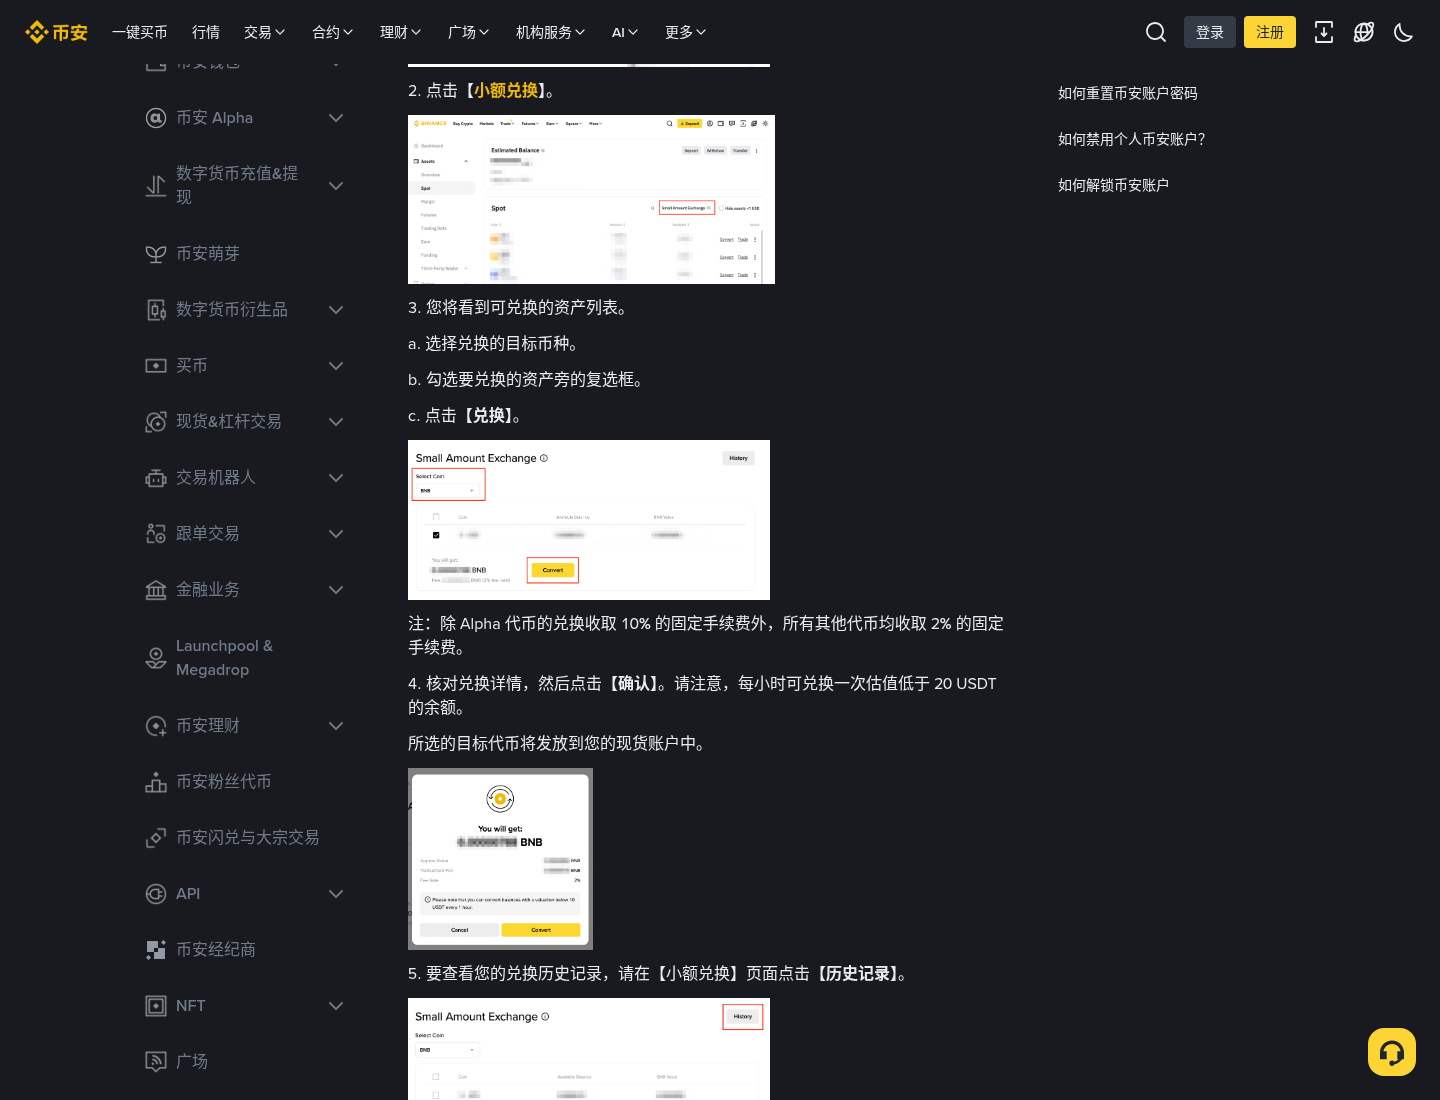The height and width of the screenshot is (1100, 1440).
Task: Toggle dark mode moon icon
Action: pos(1404,32)
